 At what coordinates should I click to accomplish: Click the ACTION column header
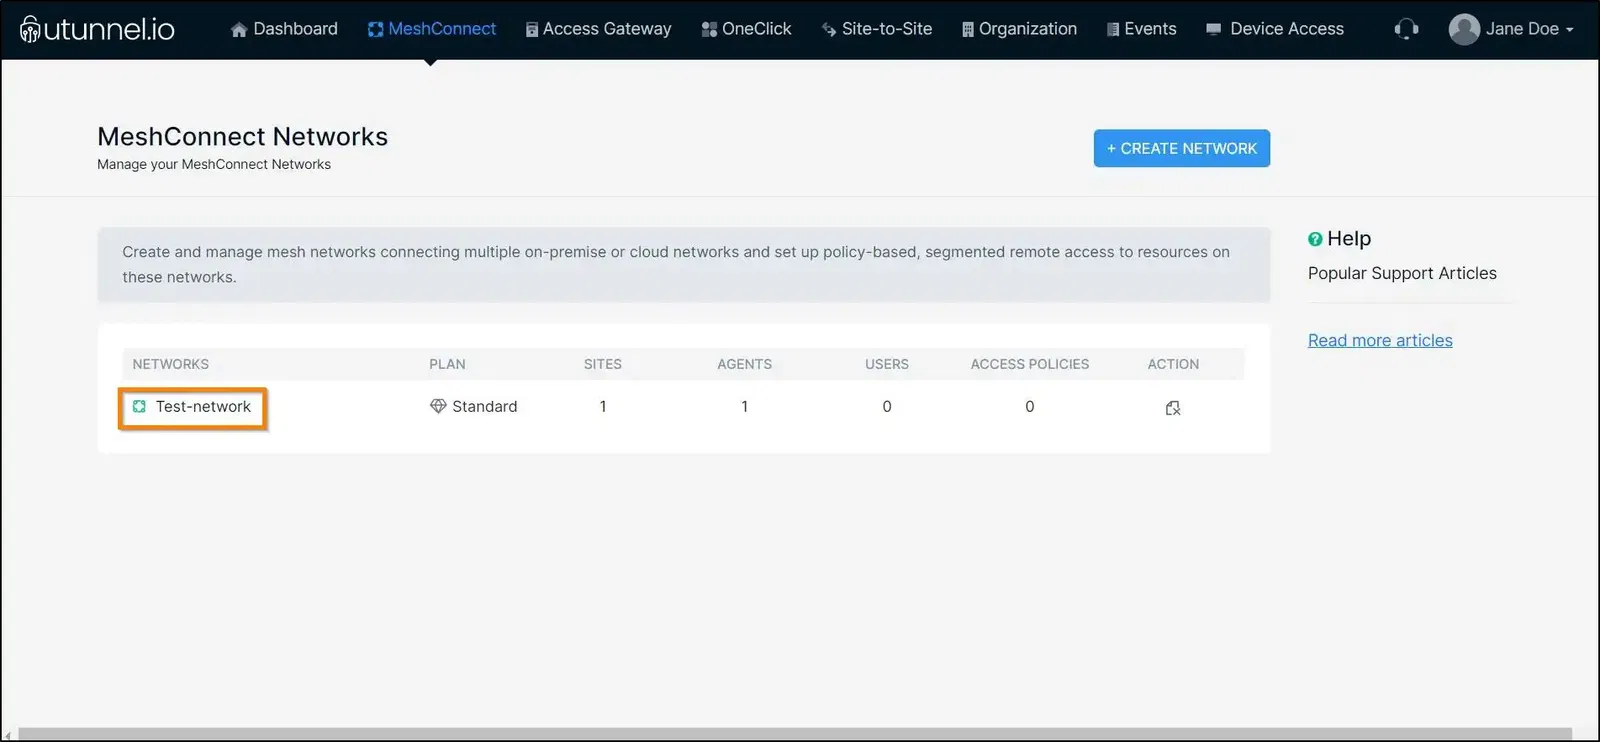(x=1173, y=364)
